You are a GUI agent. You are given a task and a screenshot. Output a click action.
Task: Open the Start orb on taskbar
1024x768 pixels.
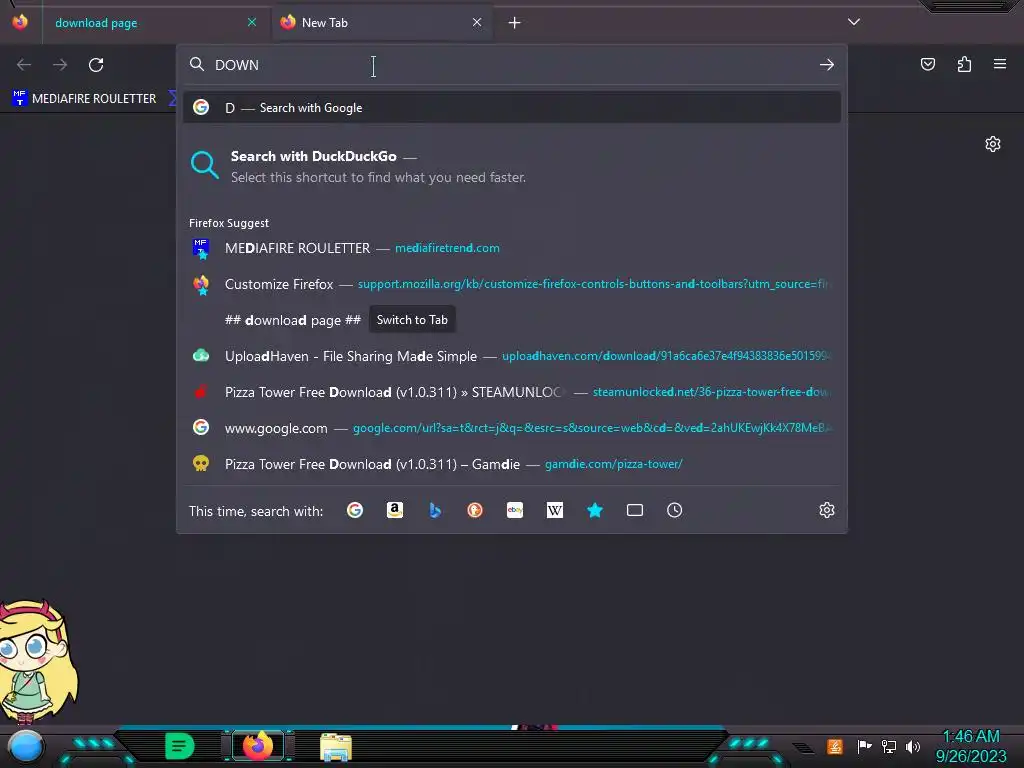click(25, 747)
